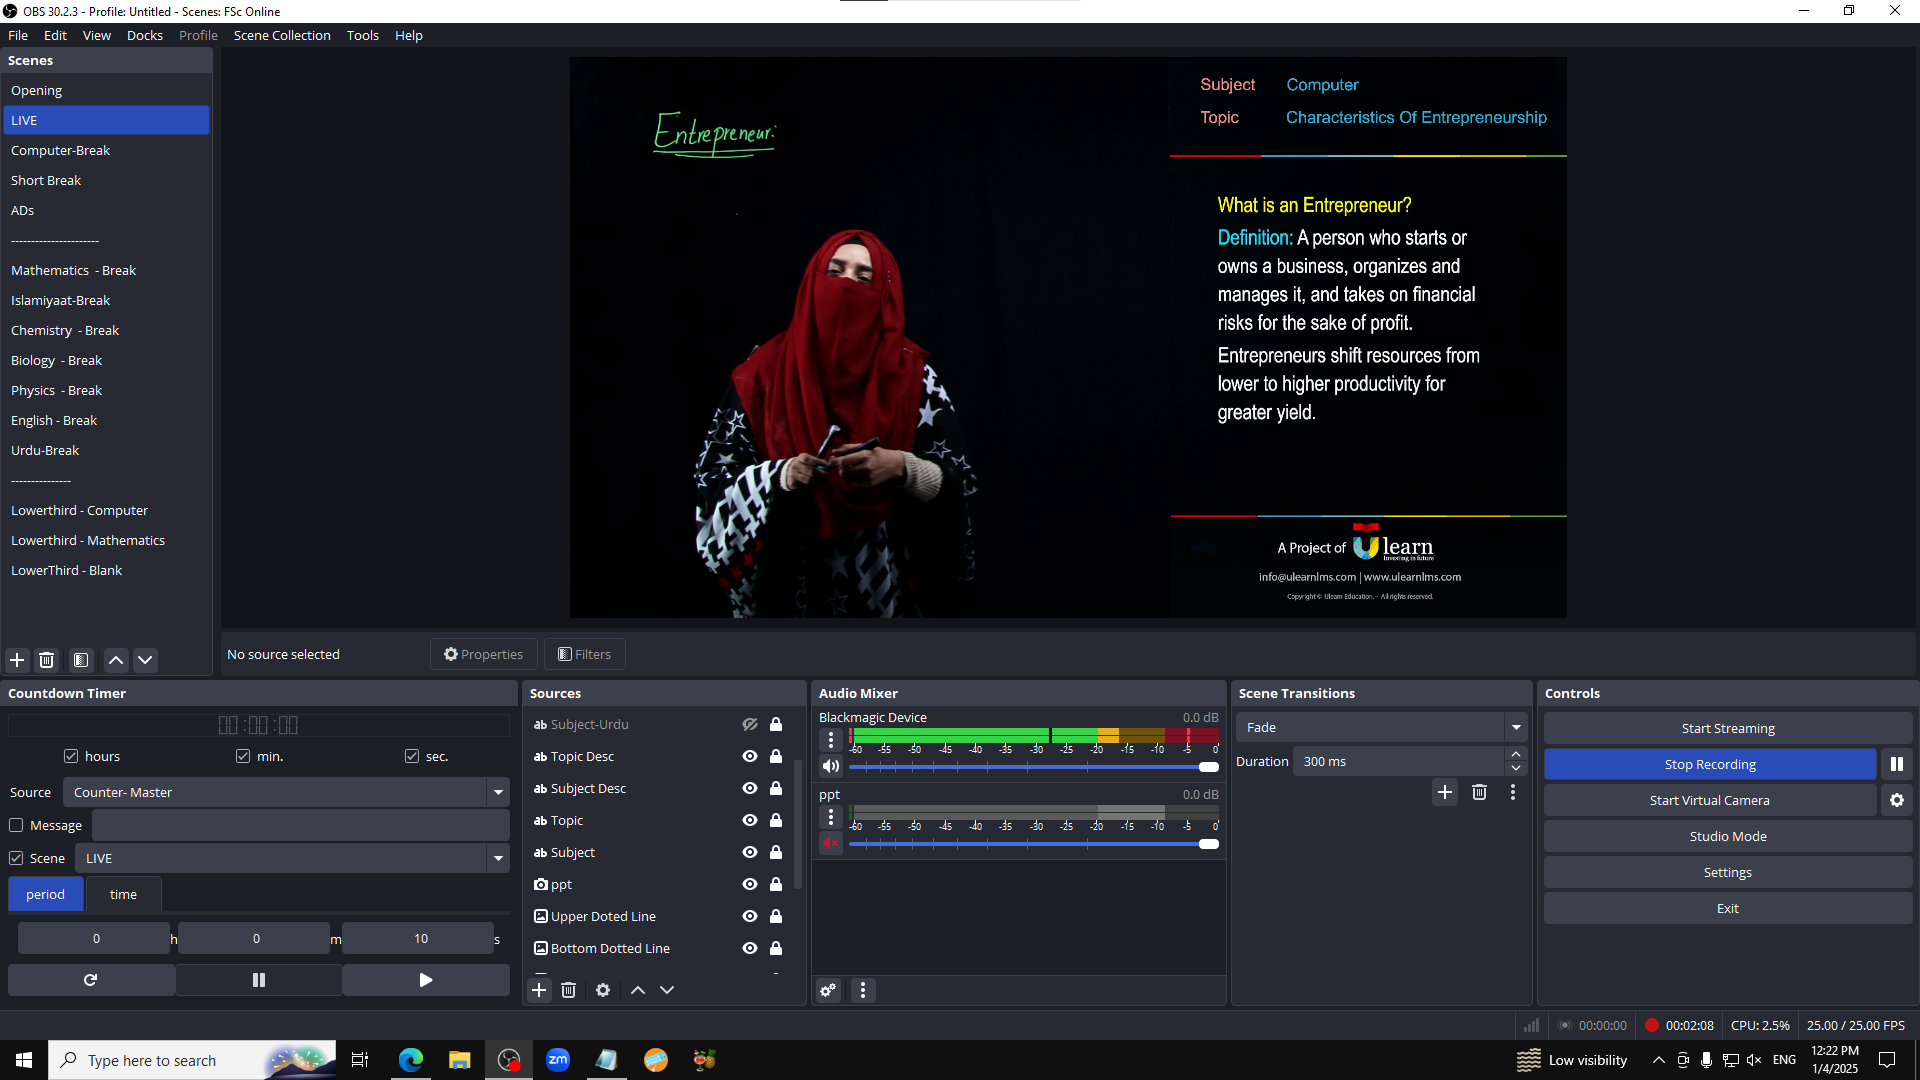Add a new scene with plus icon
The image size is (1920, 1080).
[x=17, y=660]
